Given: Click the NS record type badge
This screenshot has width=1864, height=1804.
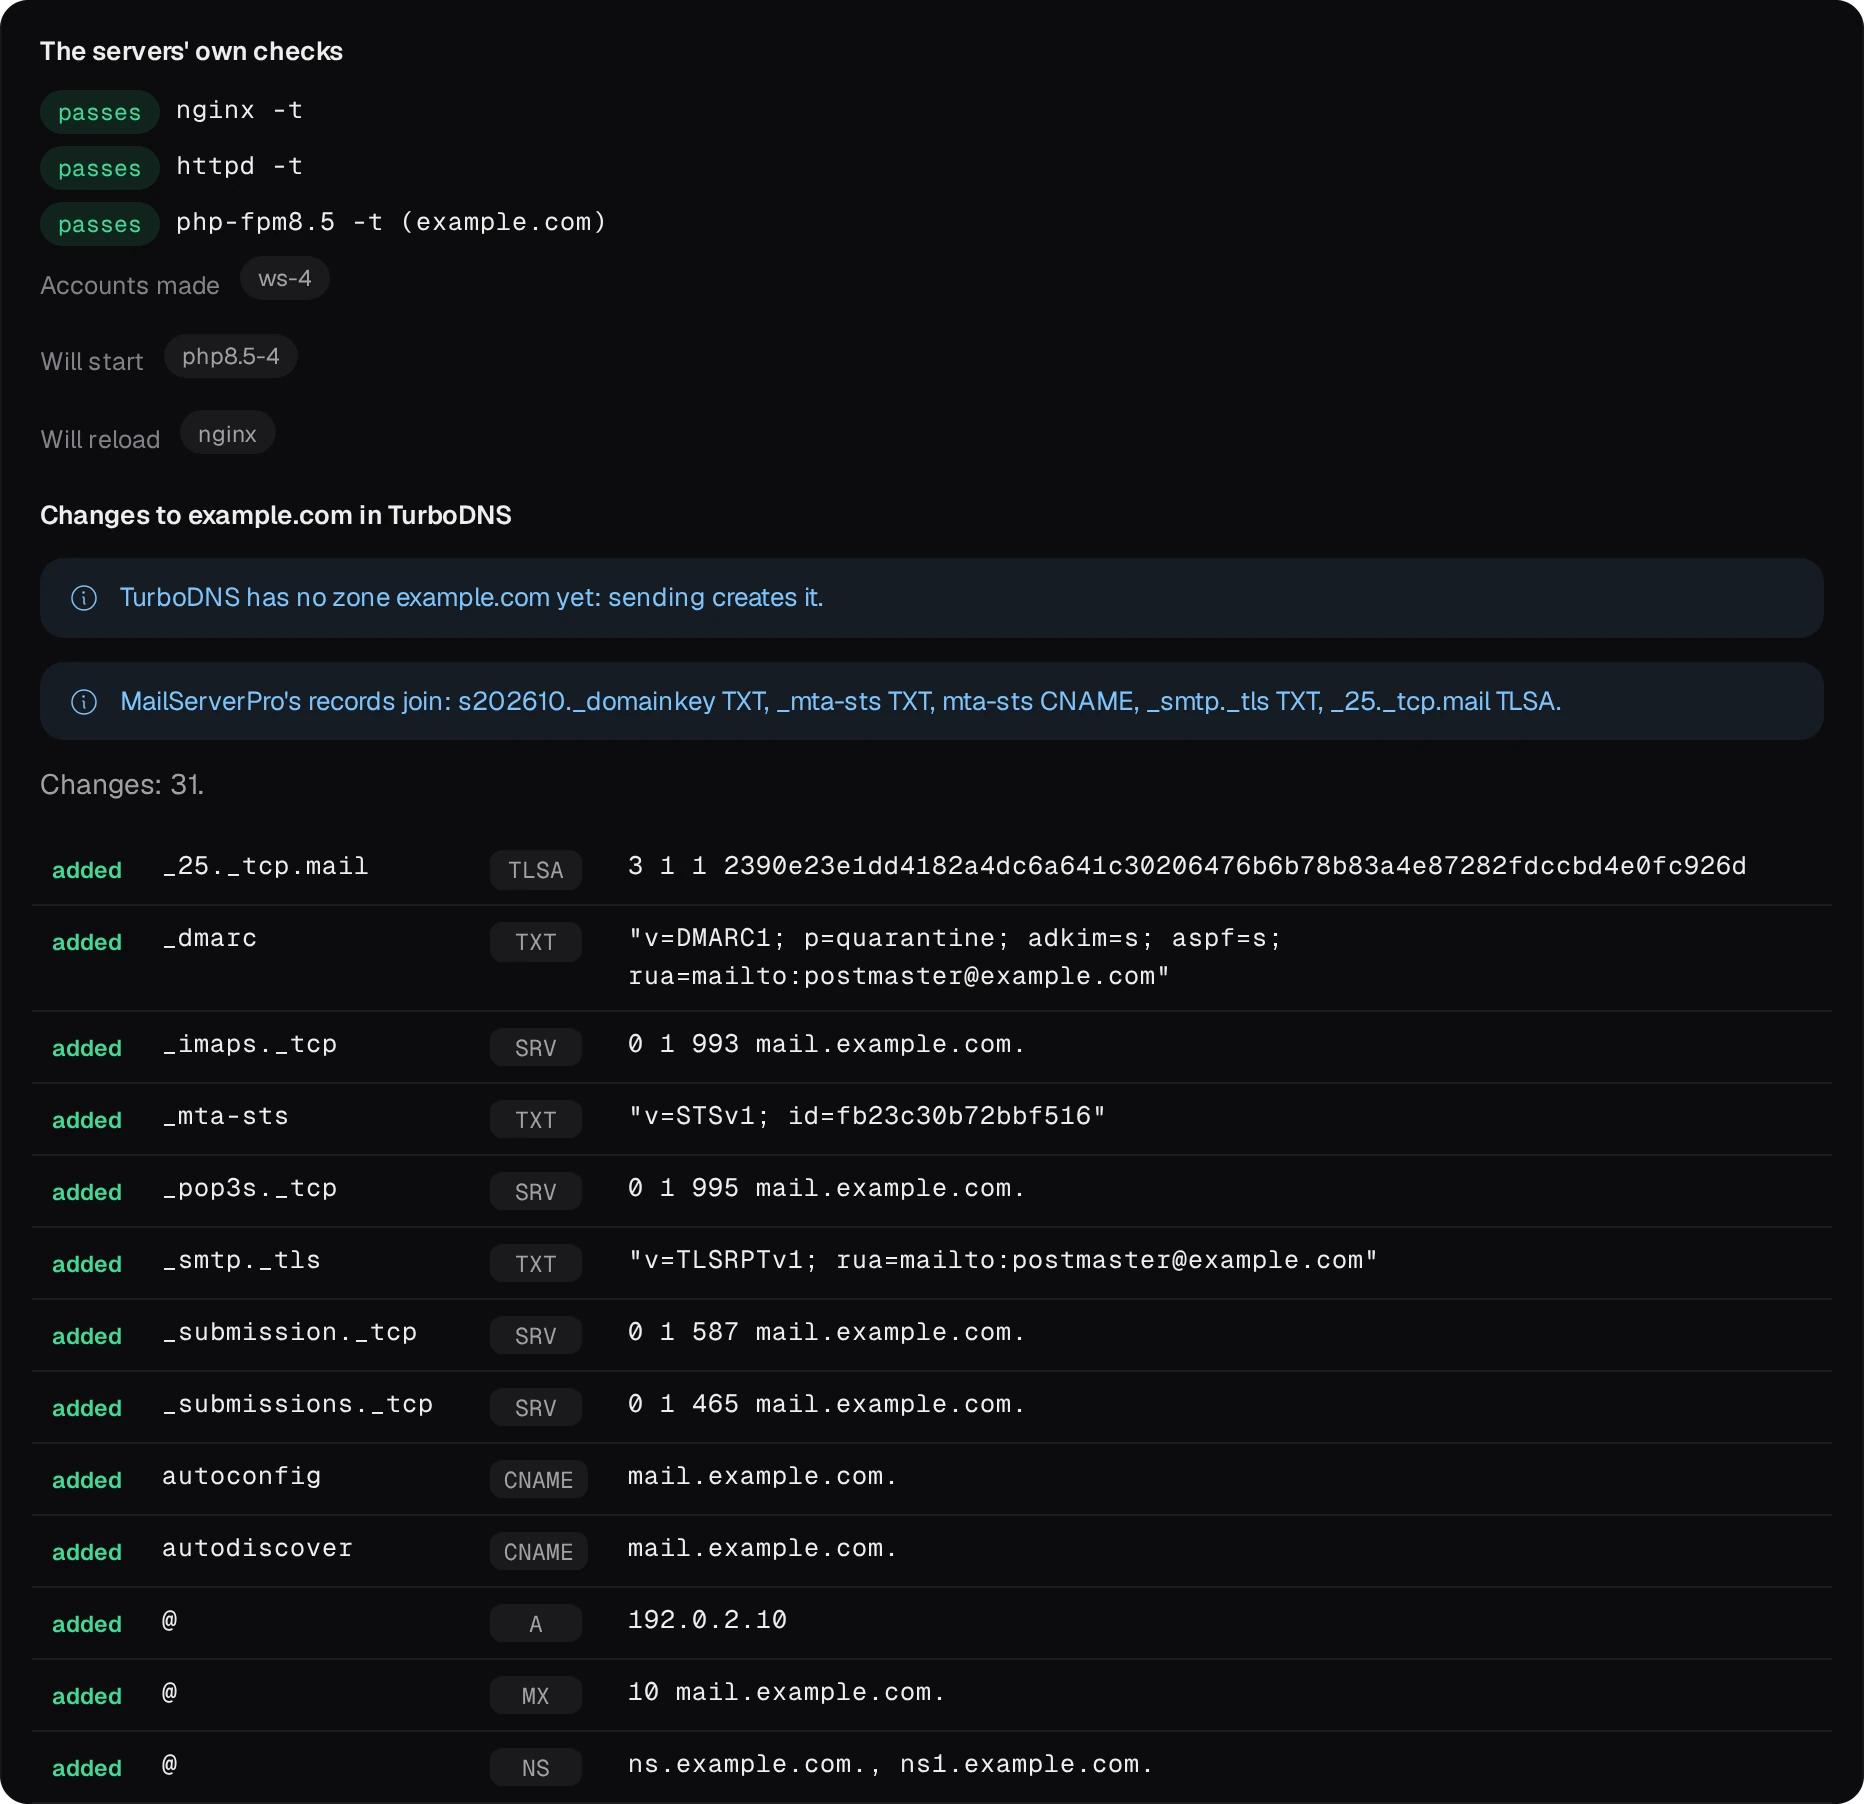Looking at the screenshot, I should pyautogui.click(x=536, y=1768).
